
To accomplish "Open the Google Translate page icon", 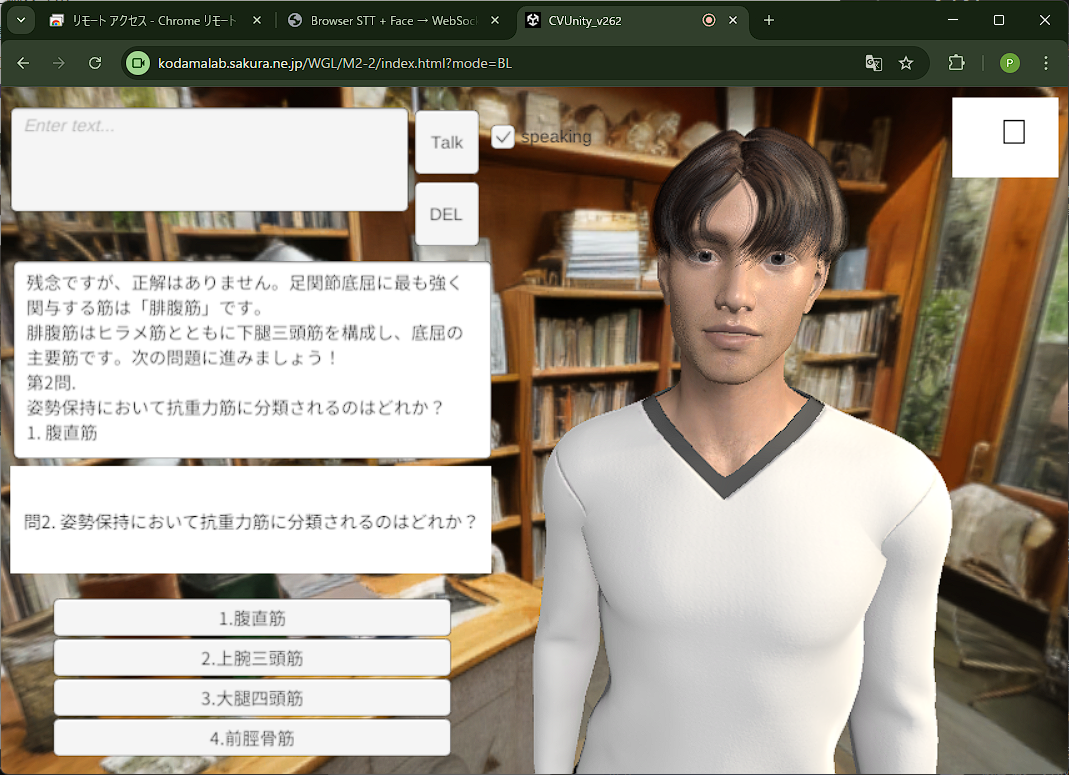I will 873,63.
